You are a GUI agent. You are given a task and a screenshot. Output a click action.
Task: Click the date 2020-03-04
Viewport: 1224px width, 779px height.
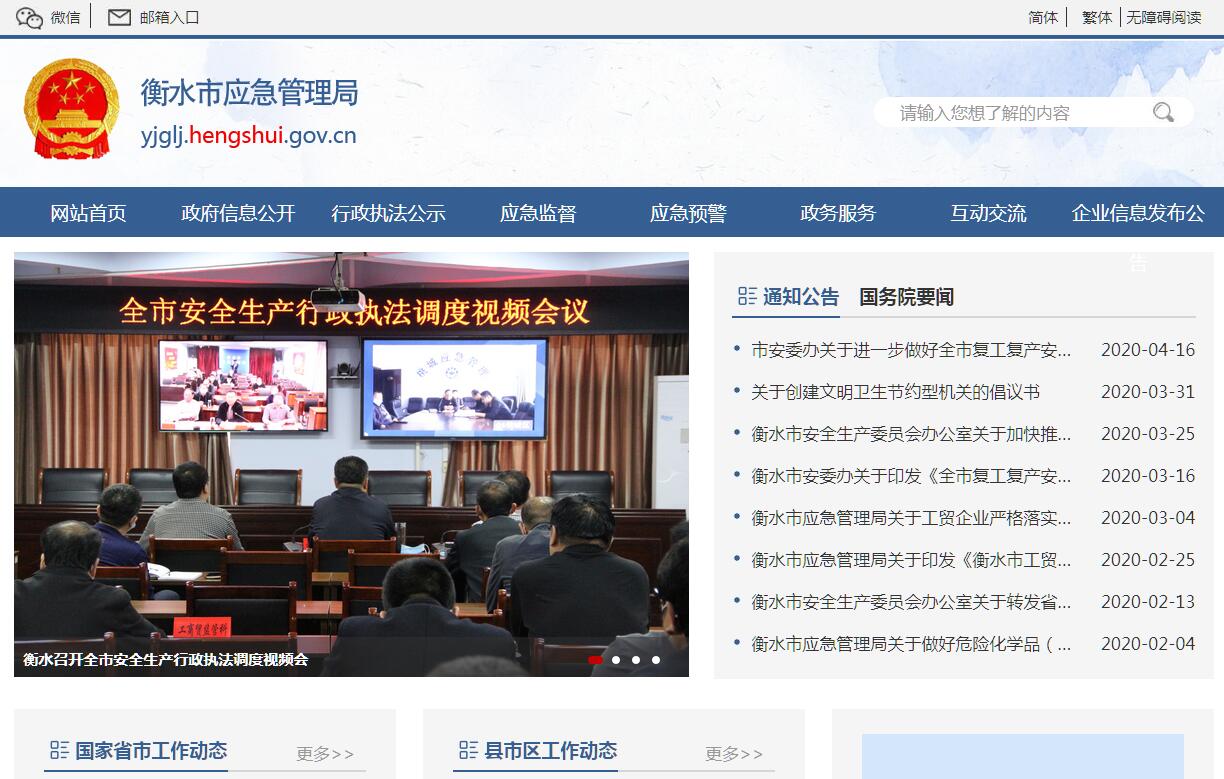[x=1148, y=518]
